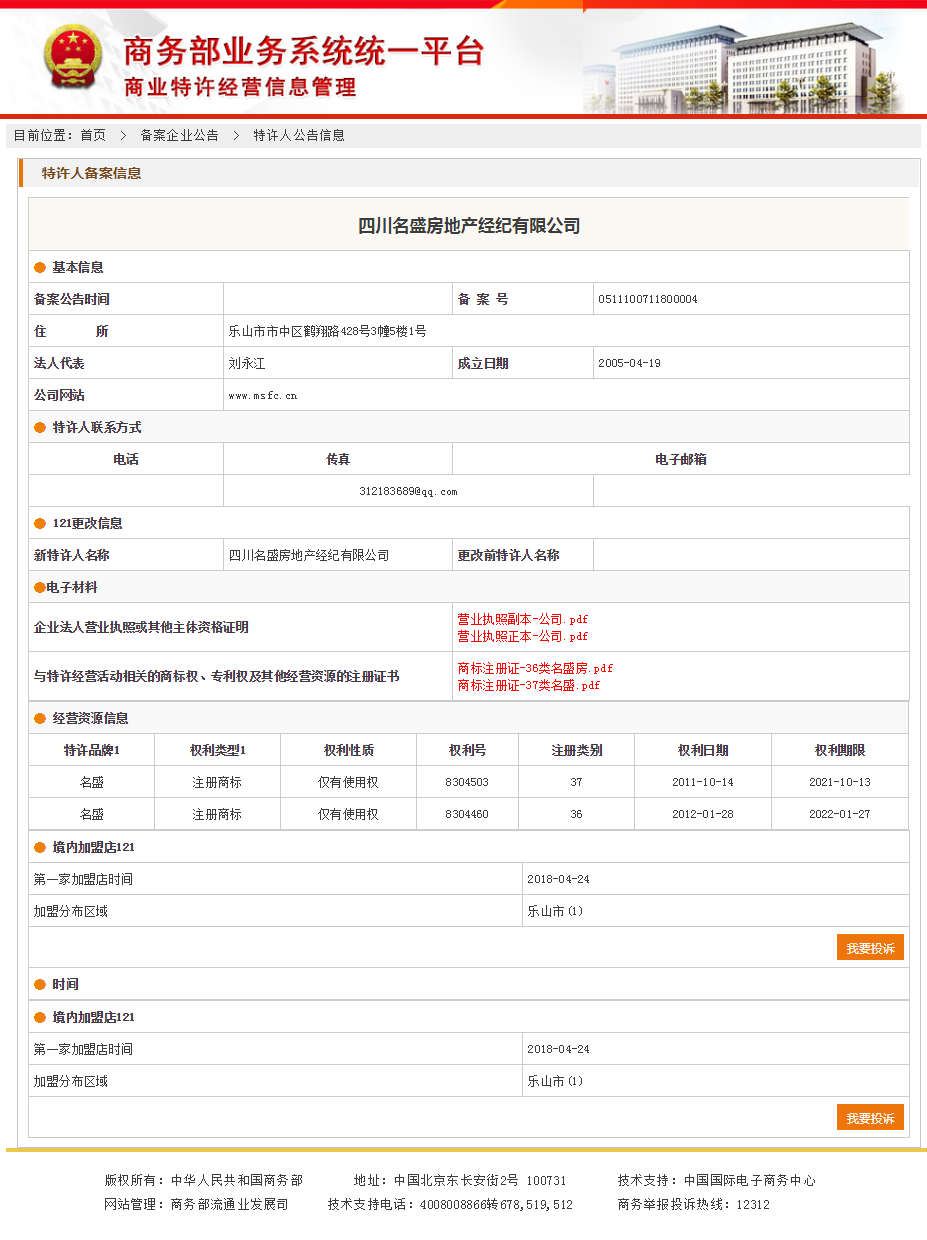Image resolution: width=927 pixels, height=1240 pixels.
Task: Open 商标注册证-37类名盛.pdf file
Action: 529,685
